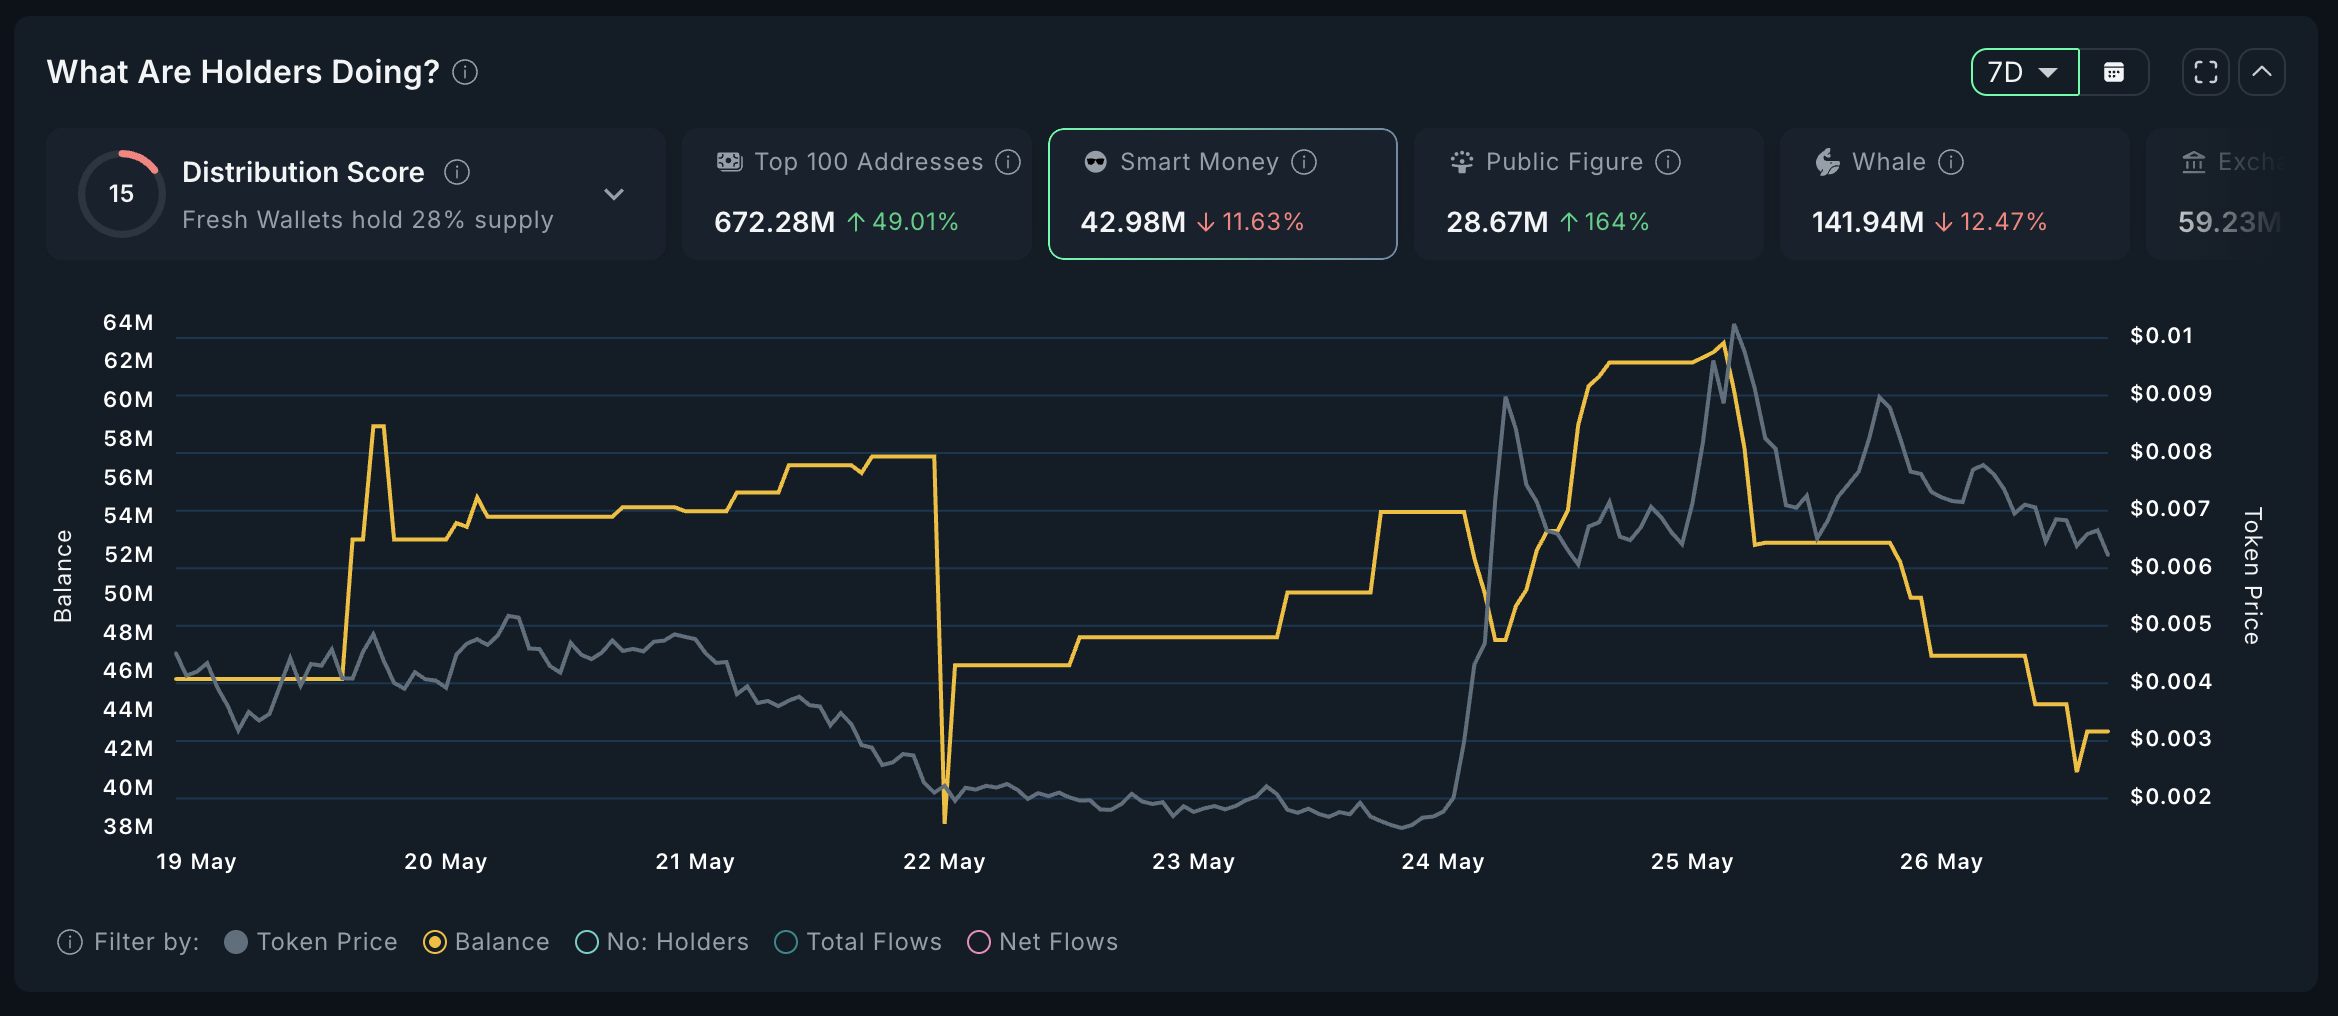The height and width of the screenshot is (1016, 2338).
Task: Click the Whale info tooltip button
Action: [1949, 161]
